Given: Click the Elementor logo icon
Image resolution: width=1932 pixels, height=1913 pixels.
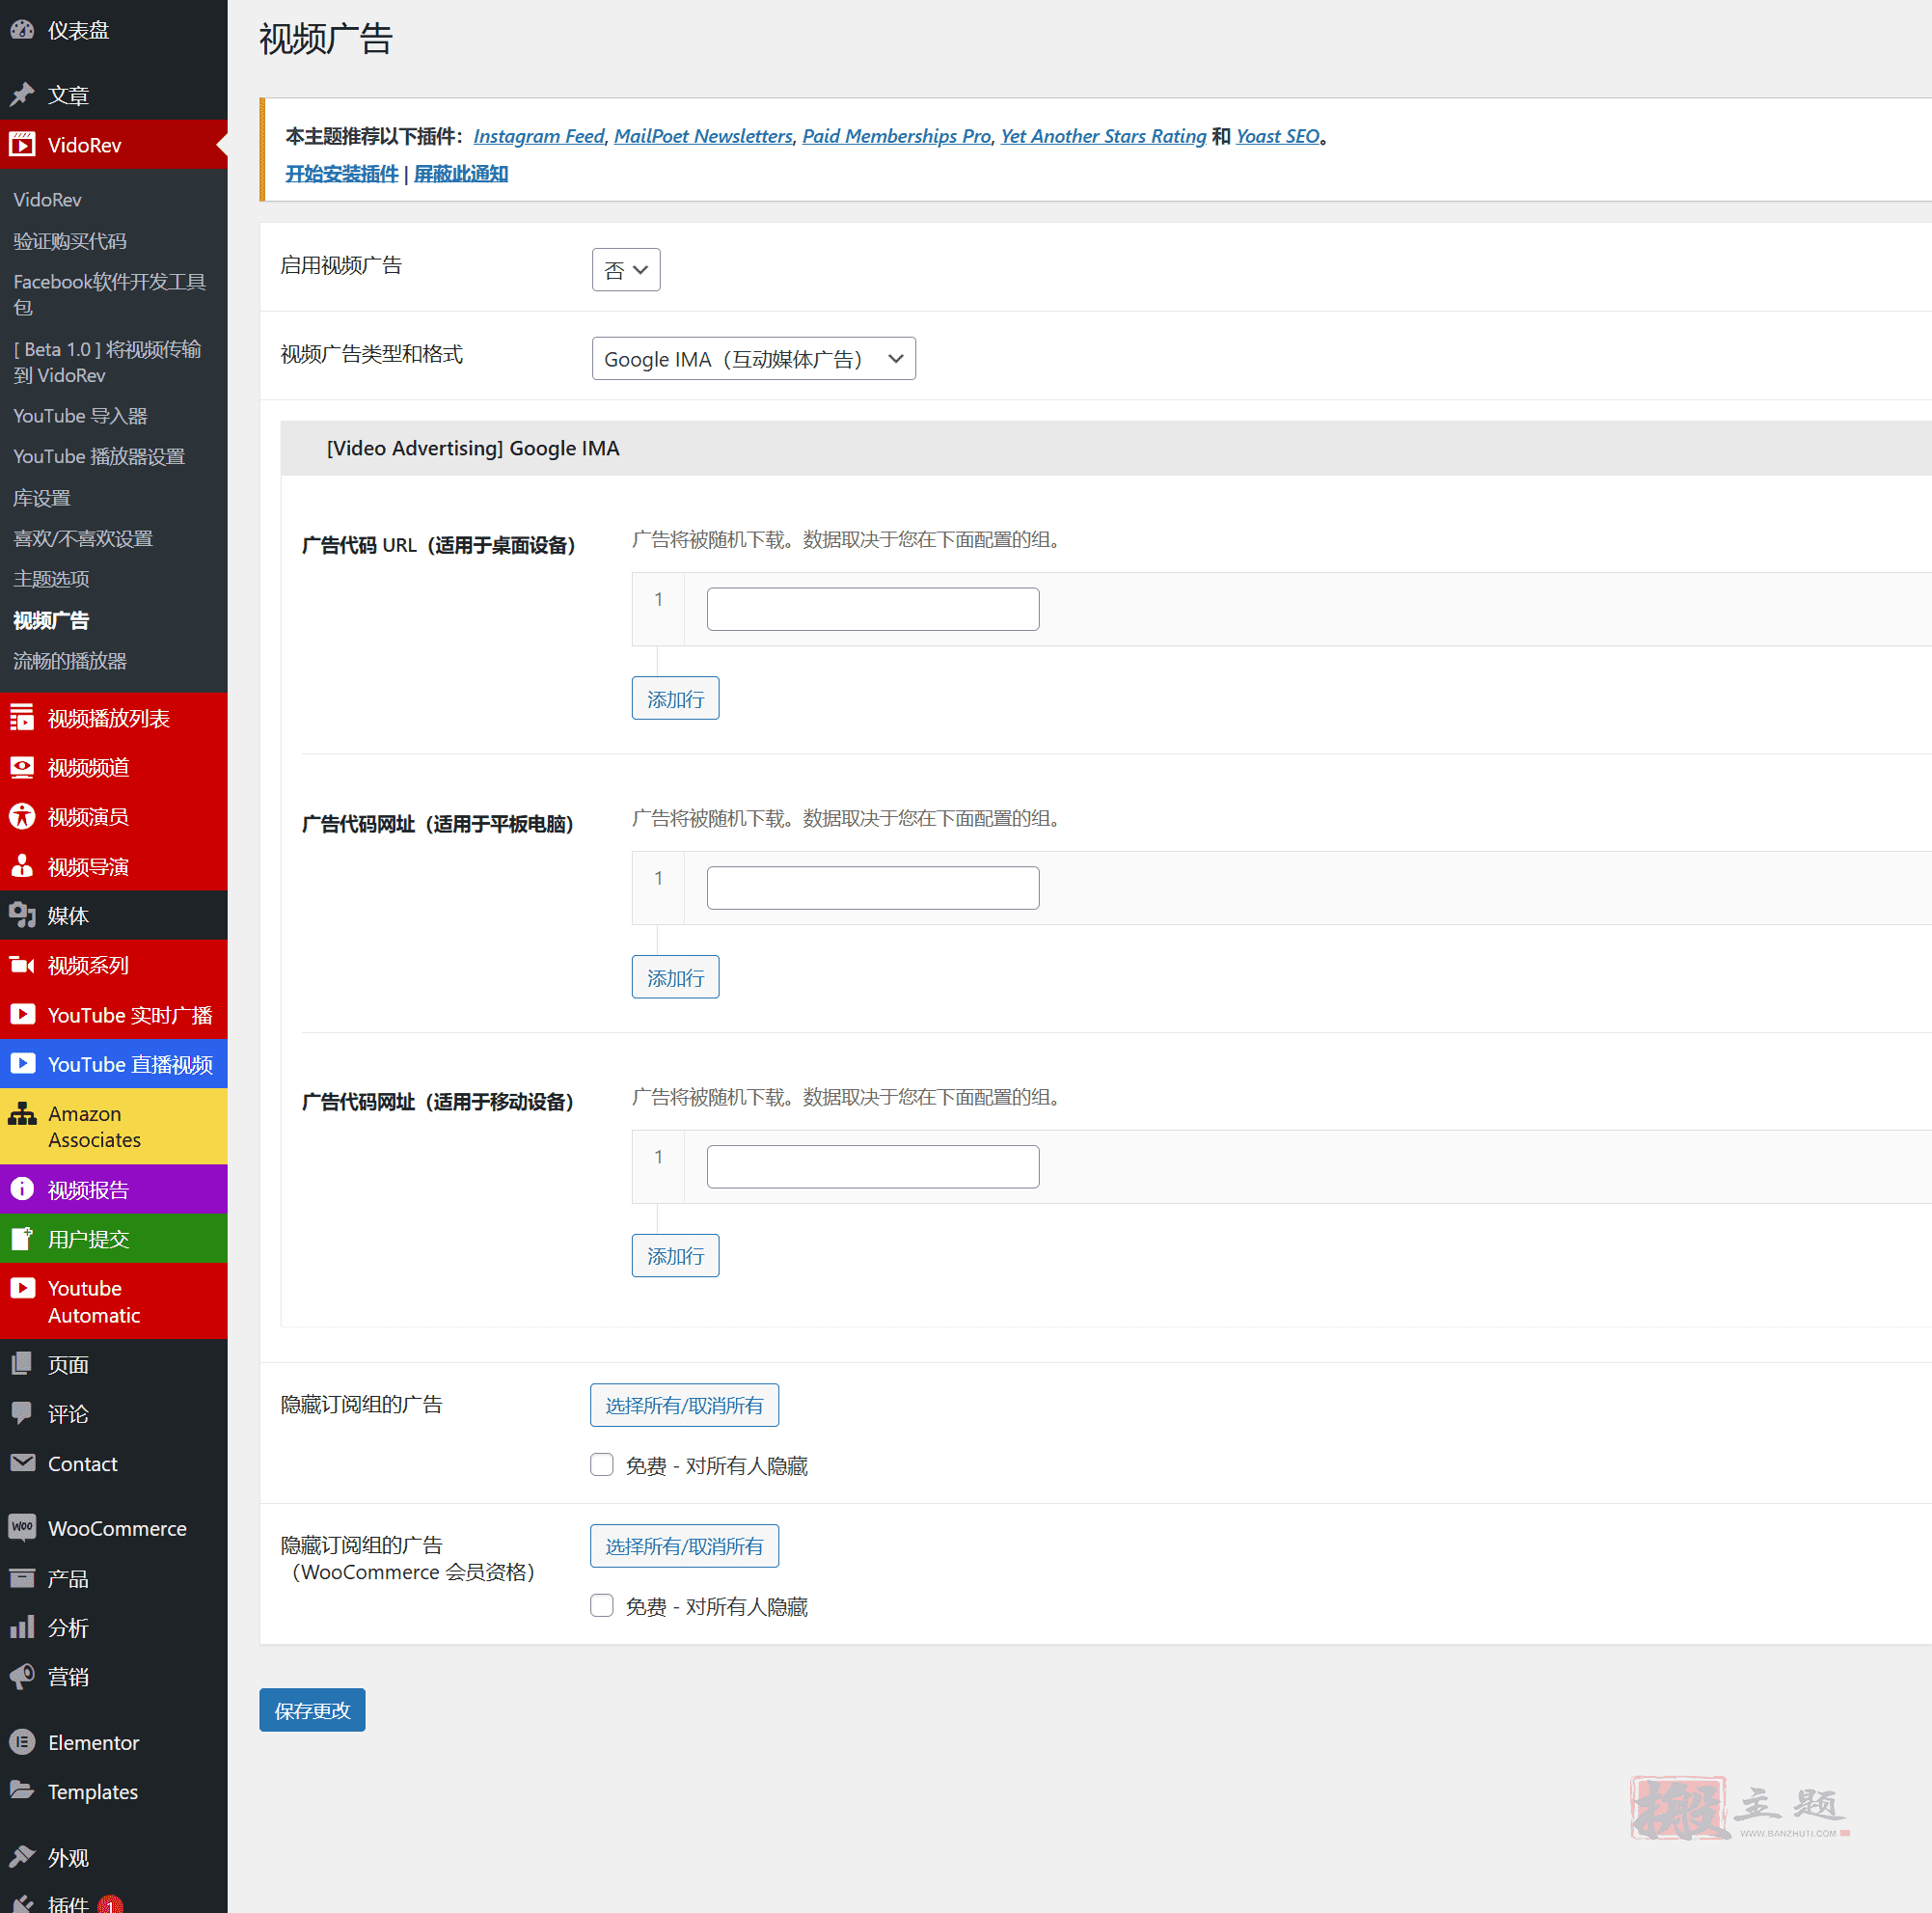Looking at the screenshot, I should [x=22, y=1742].
